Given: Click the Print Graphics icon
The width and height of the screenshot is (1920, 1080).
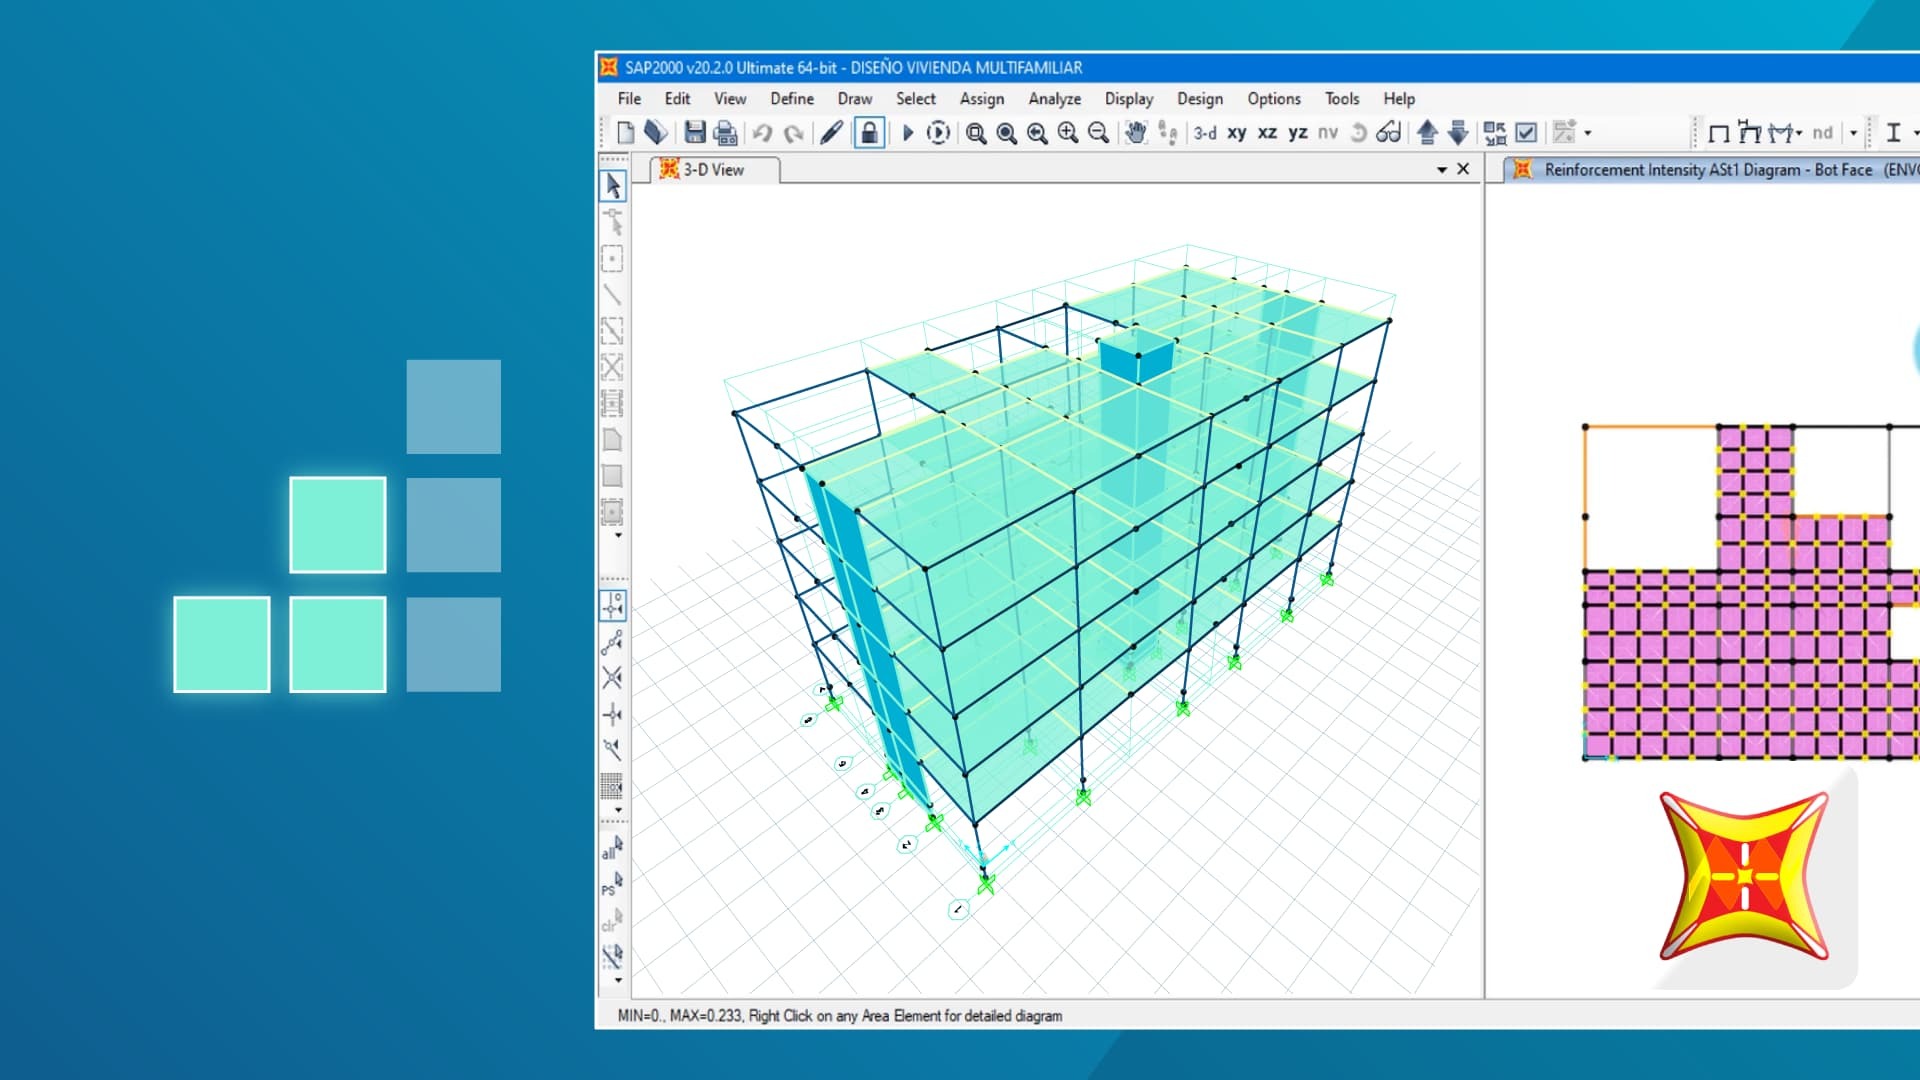Looking at the screenshot, I should [x=725, y=132].
